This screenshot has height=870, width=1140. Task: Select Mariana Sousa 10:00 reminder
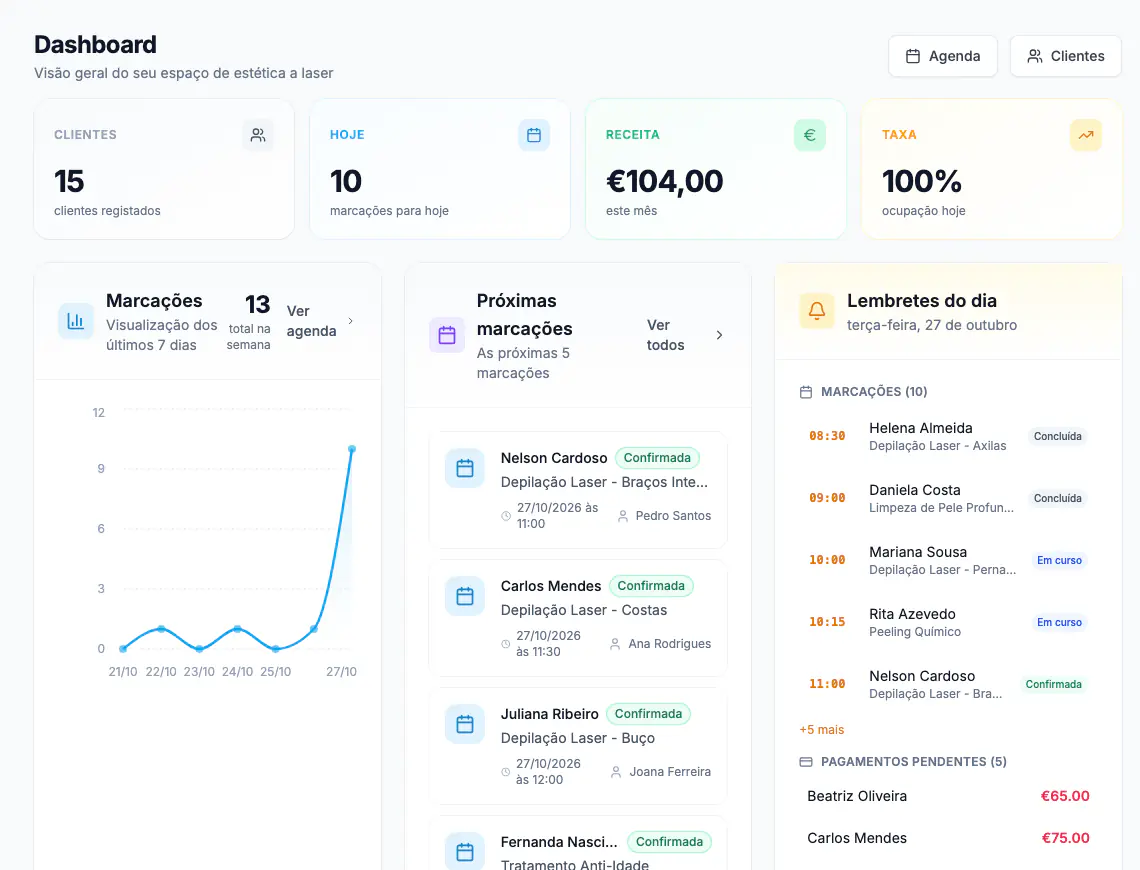coord(948,560)
